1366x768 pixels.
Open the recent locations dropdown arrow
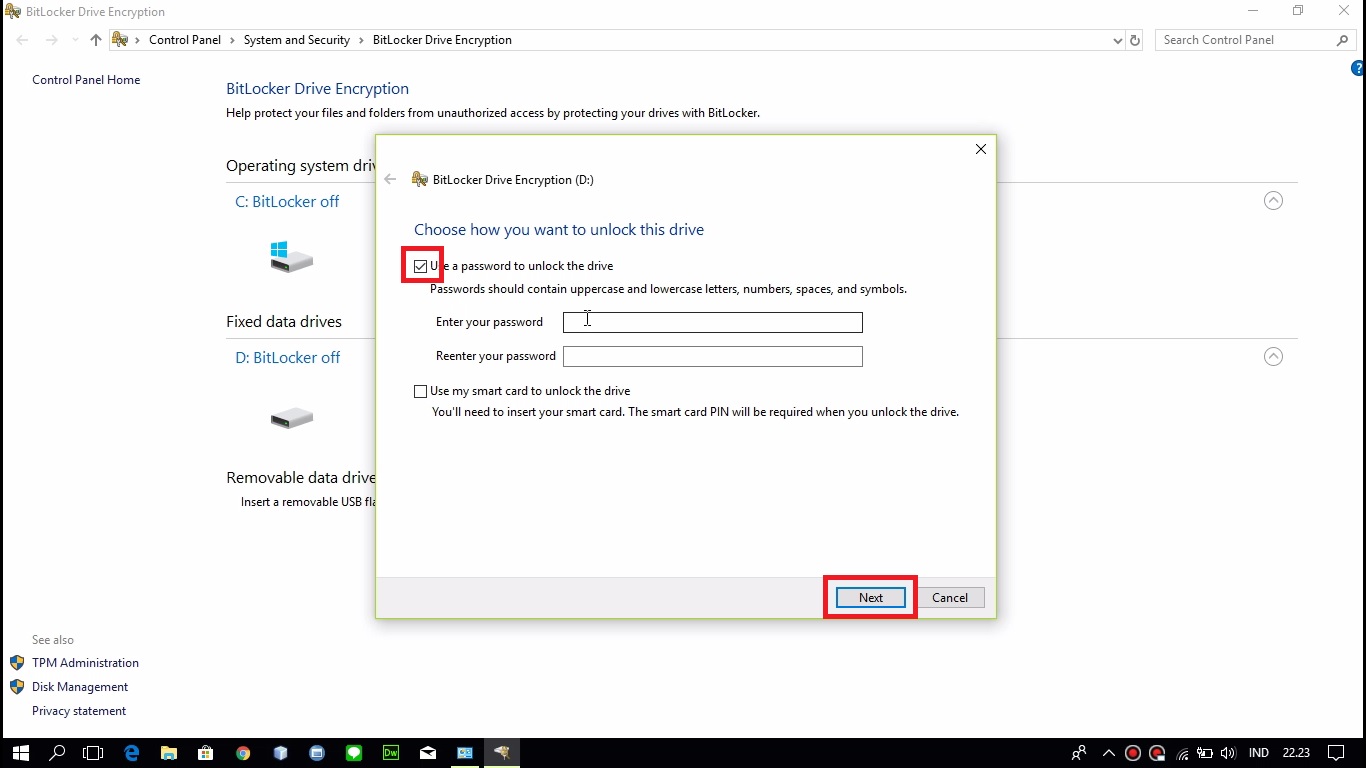tap(75, 40)
